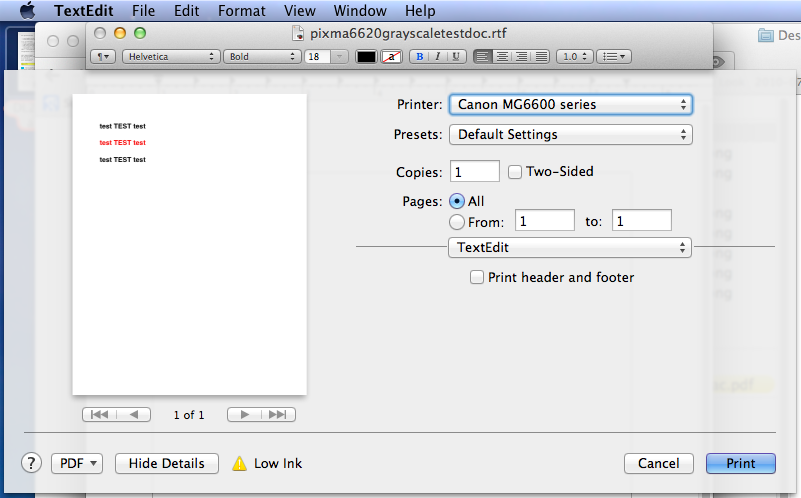Image resolution: width=801 pixels, height=498 pixels.
Task: Jump to first page of preview
Action: tap(100, 414)
